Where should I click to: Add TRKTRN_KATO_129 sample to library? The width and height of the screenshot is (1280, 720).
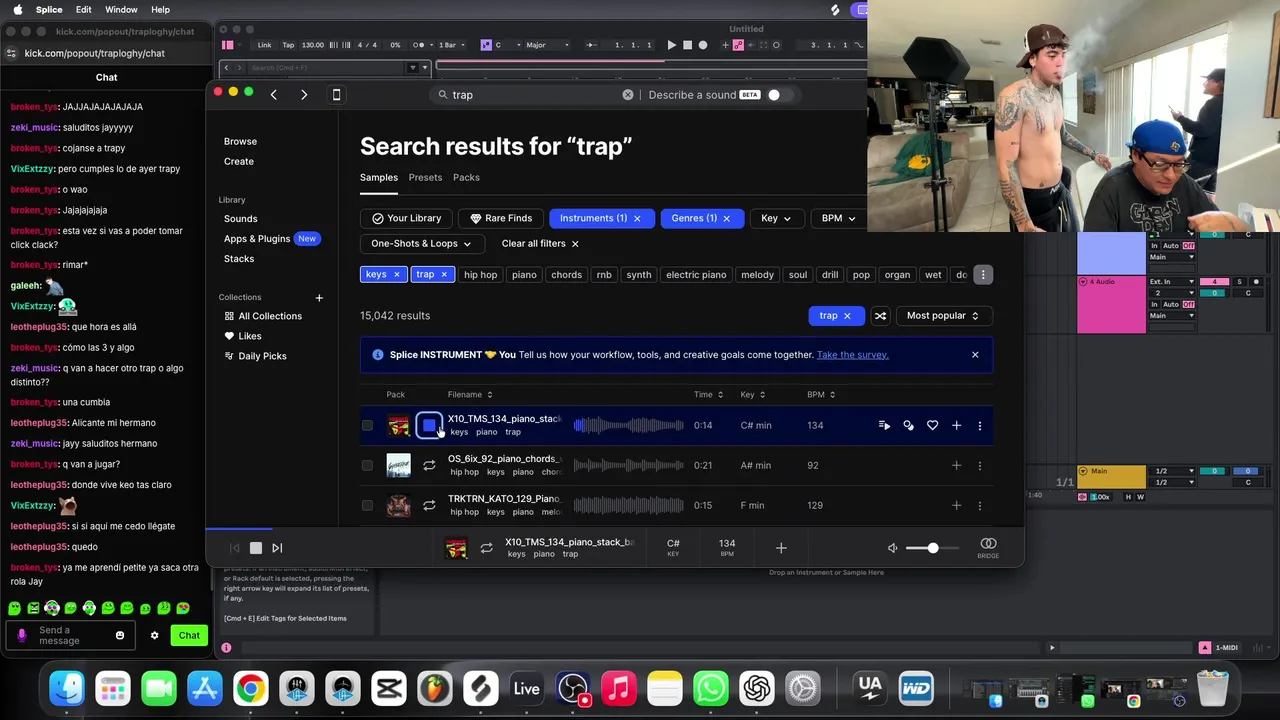tap(956, 505)
